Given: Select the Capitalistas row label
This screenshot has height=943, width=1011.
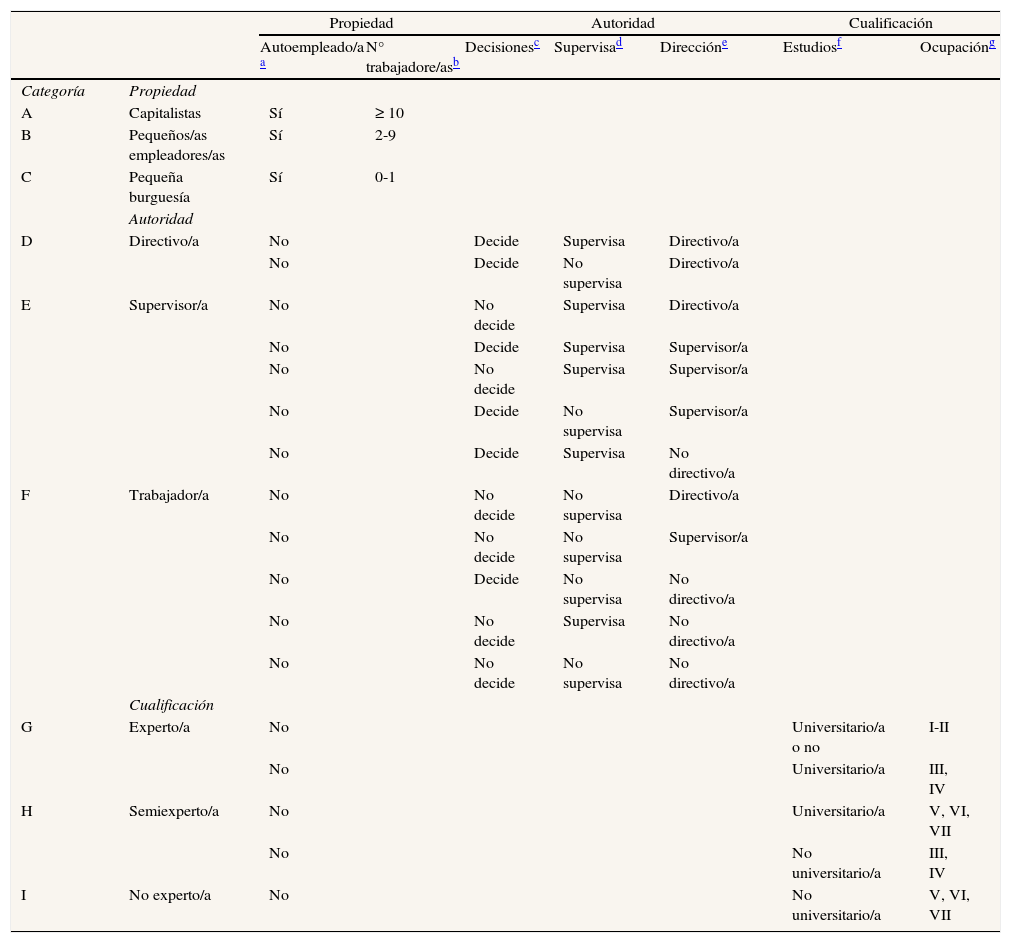Looking at the screenshot, I should coord(165,113).
